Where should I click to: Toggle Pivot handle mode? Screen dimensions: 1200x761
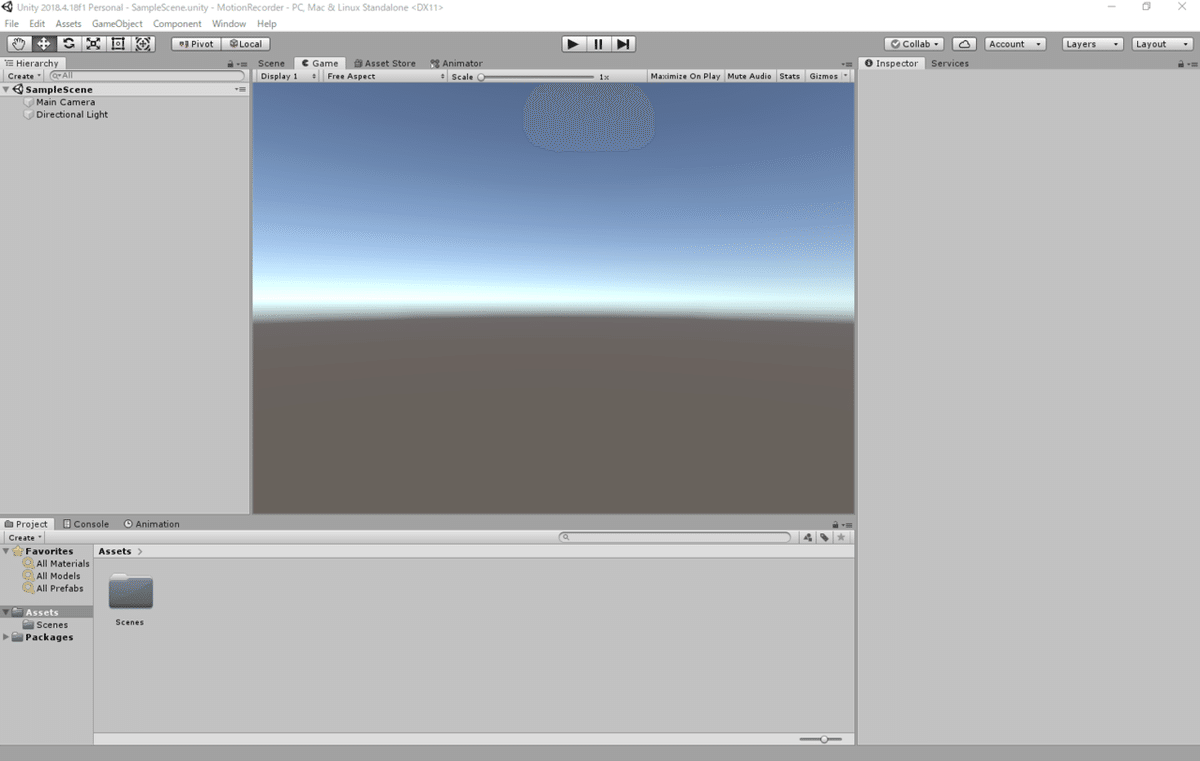[x=195, y=43]
